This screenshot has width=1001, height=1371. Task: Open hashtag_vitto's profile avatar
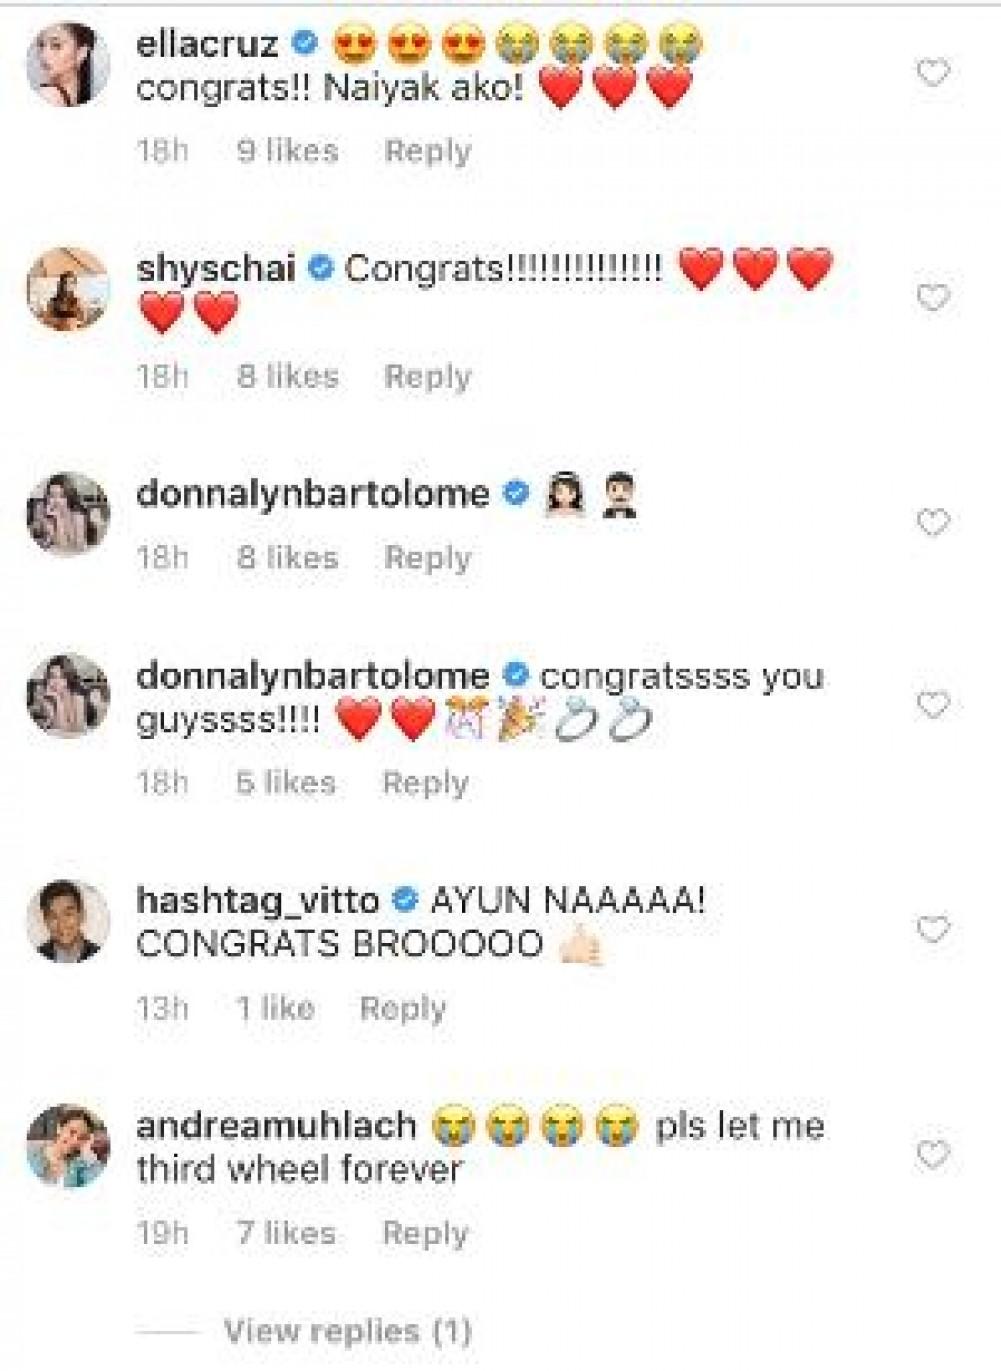pyautogui.click(x=68, y=921)
